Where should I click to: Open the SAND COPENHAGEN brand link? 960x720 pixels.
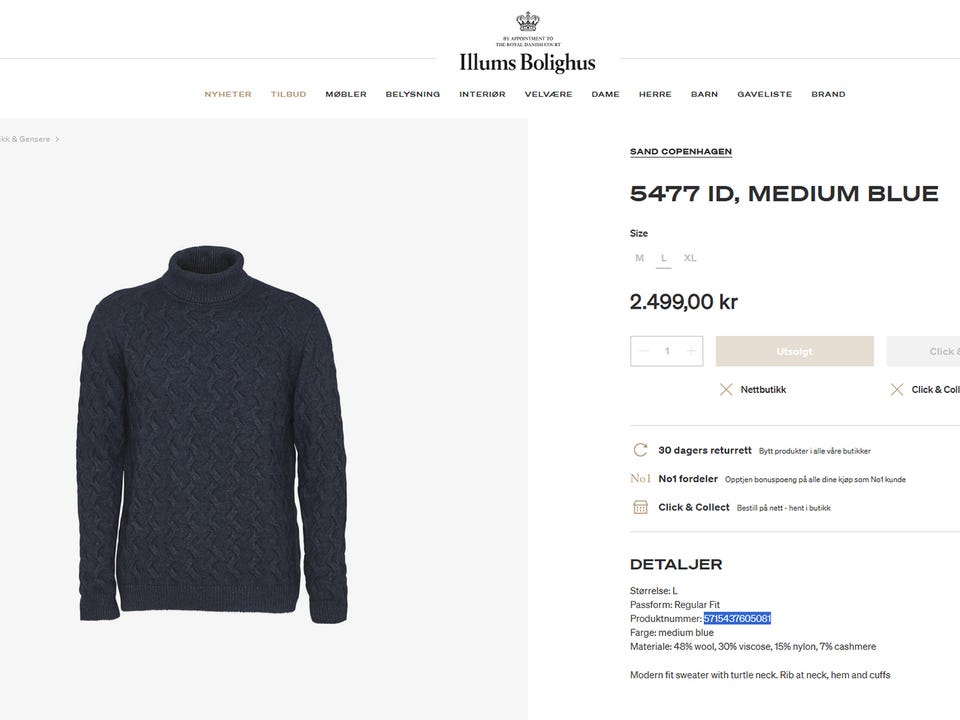coord(681,151)
